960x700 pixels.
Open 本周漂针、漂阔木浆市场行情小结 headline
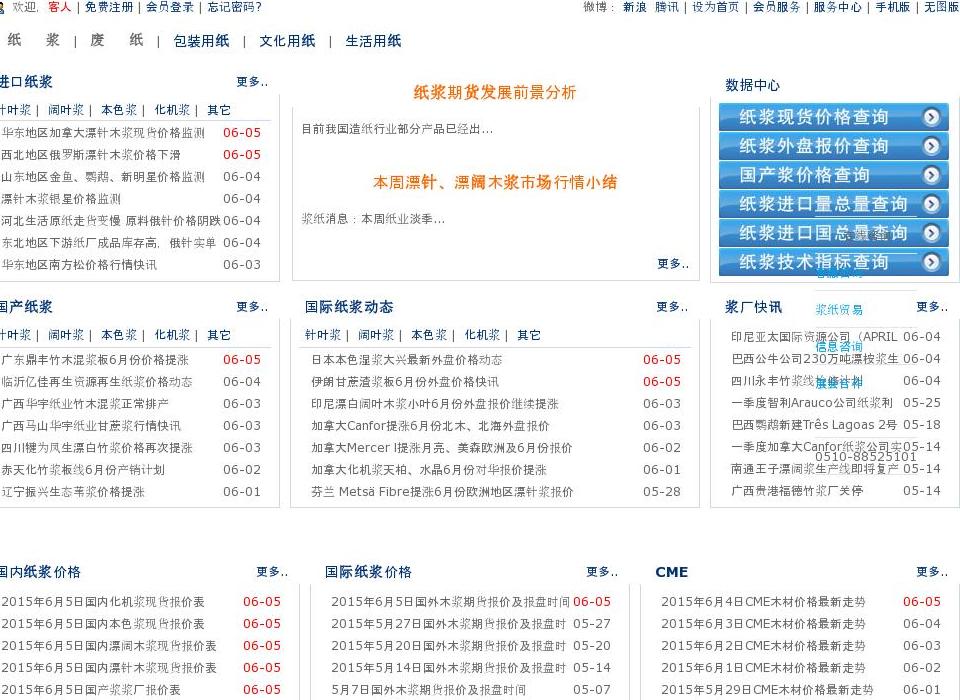tap(495, 182)
